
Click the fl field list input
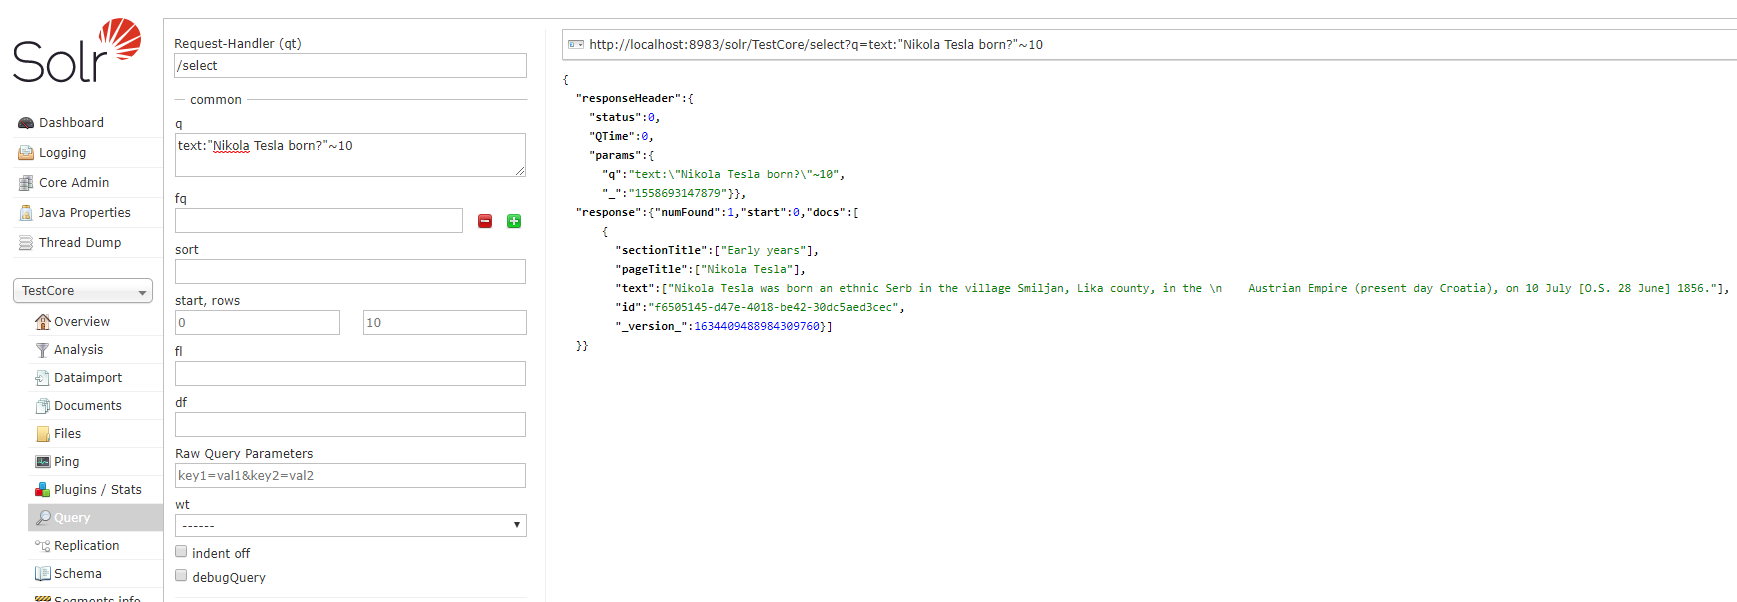pyautogui.click(x=350, y=374)
